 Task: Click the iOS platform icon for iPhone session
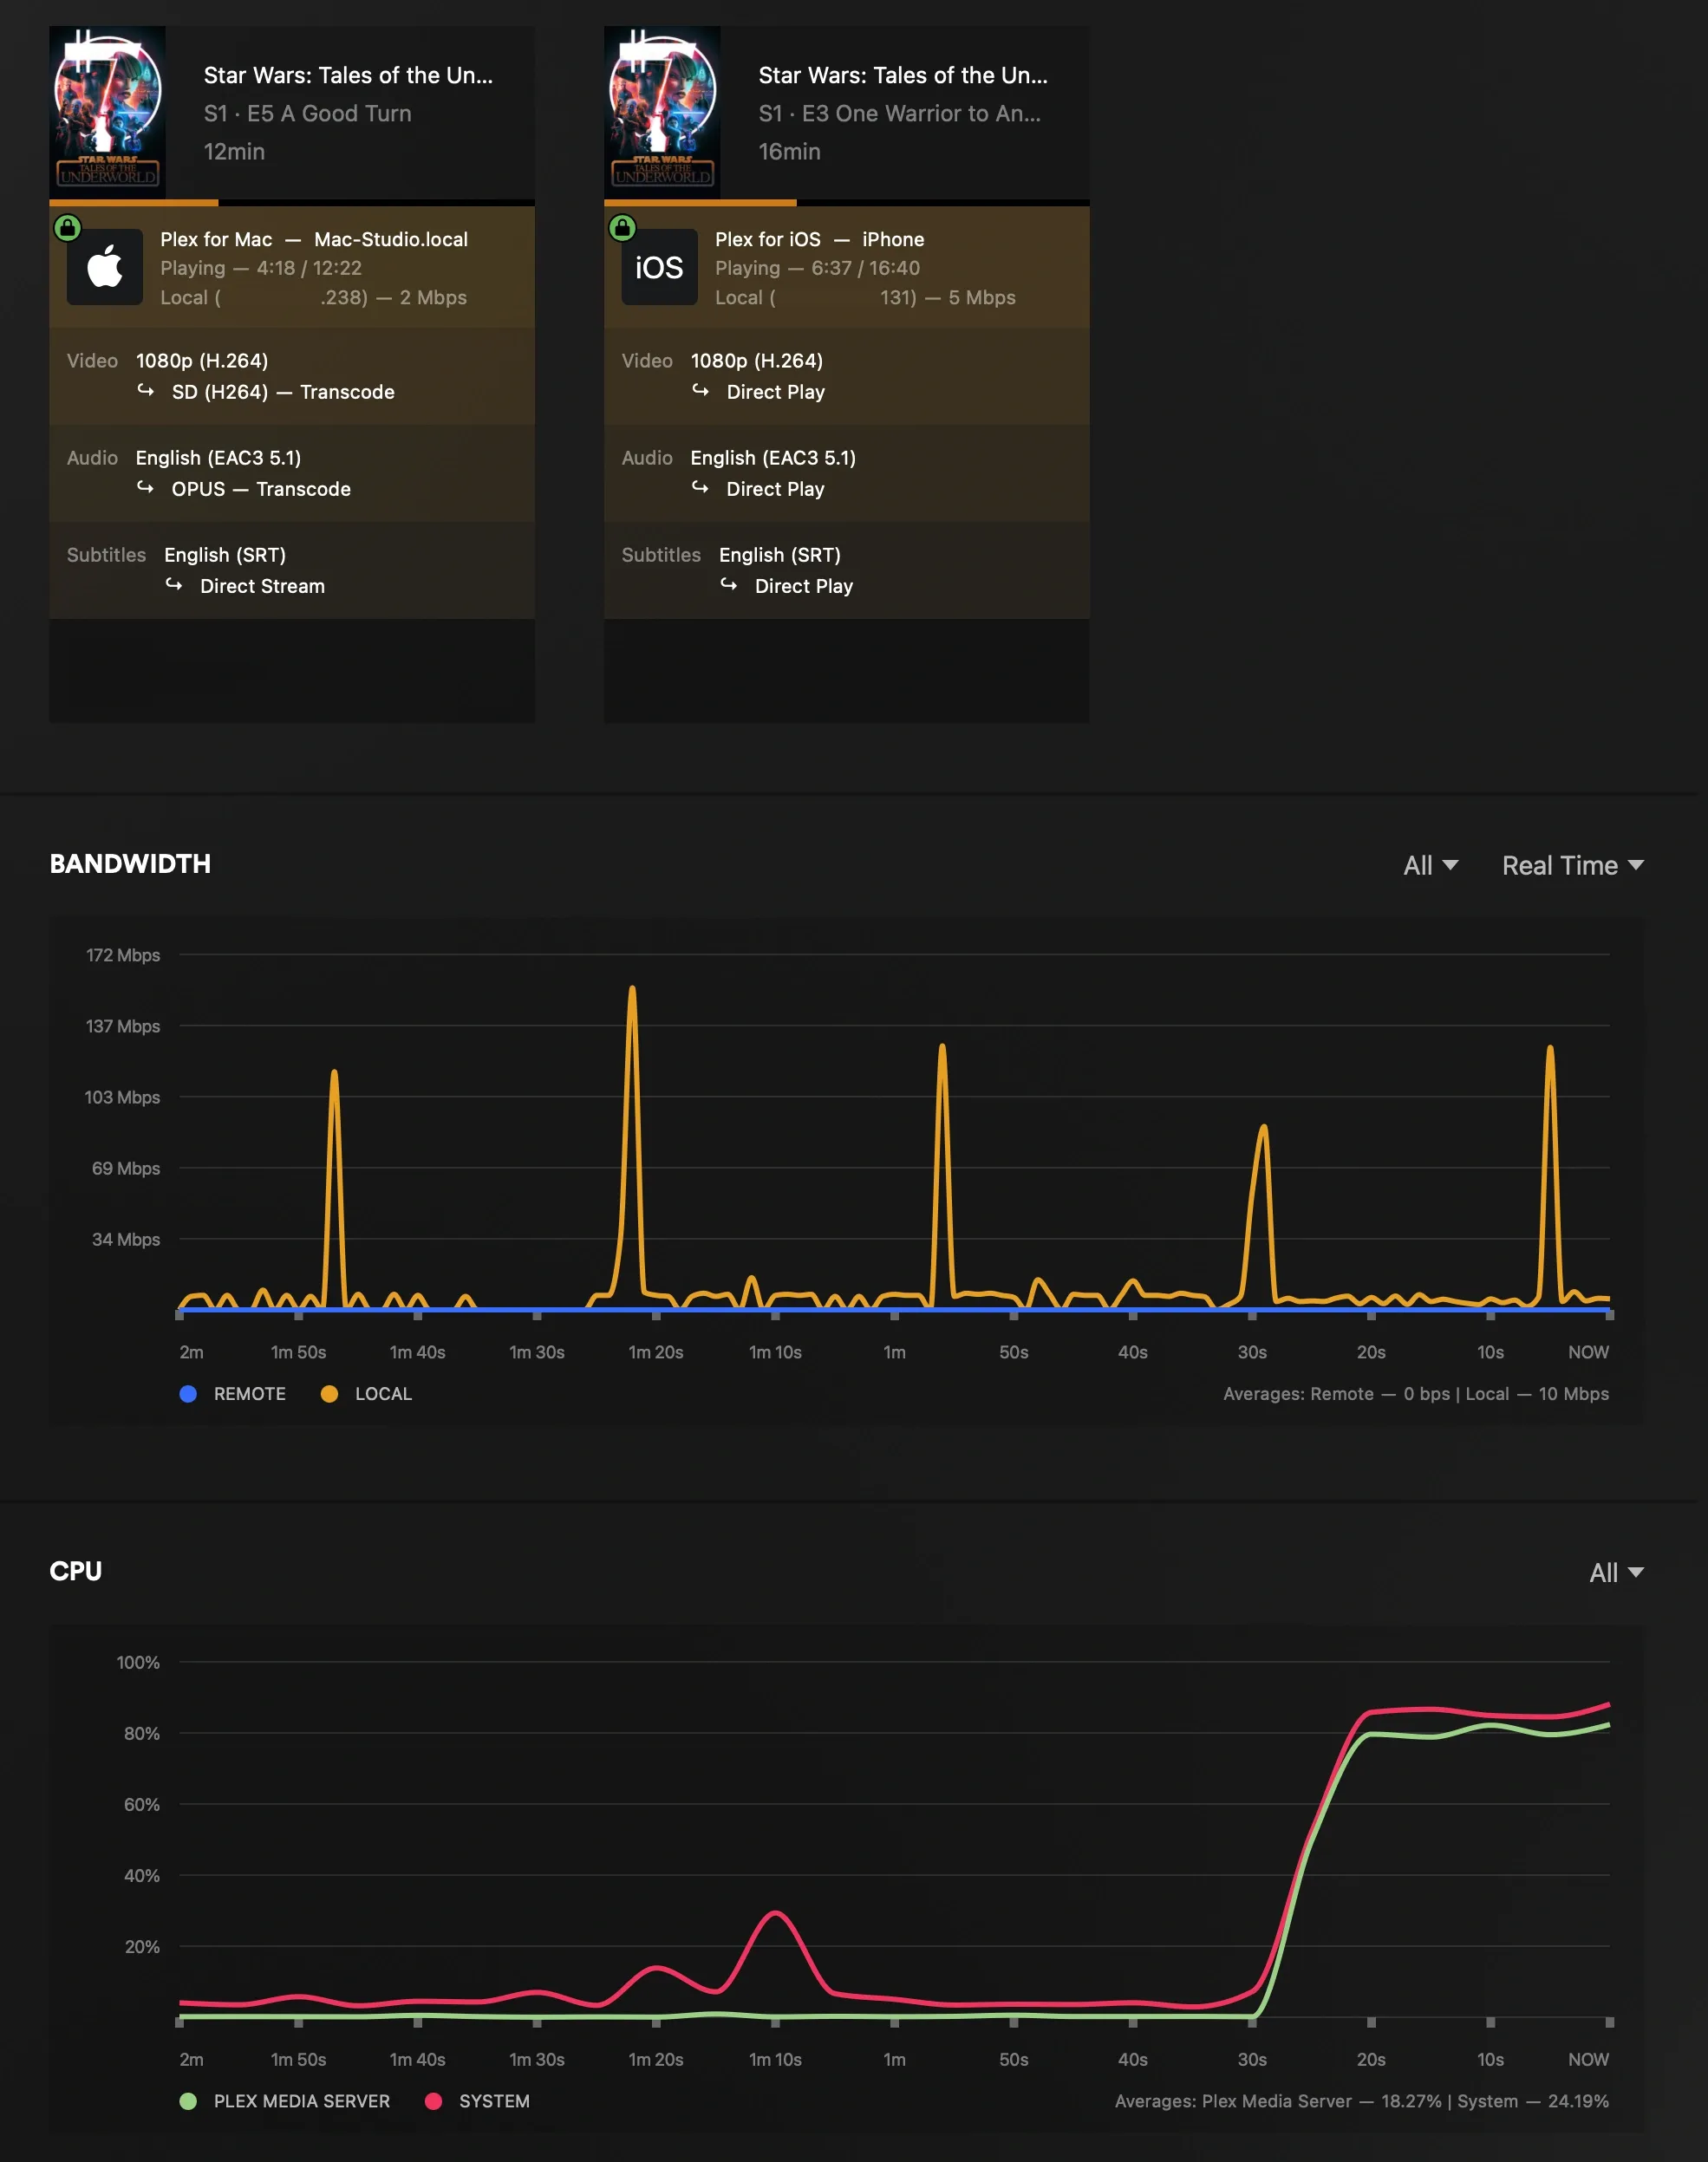pyautogui.click(x=659, y=267)
